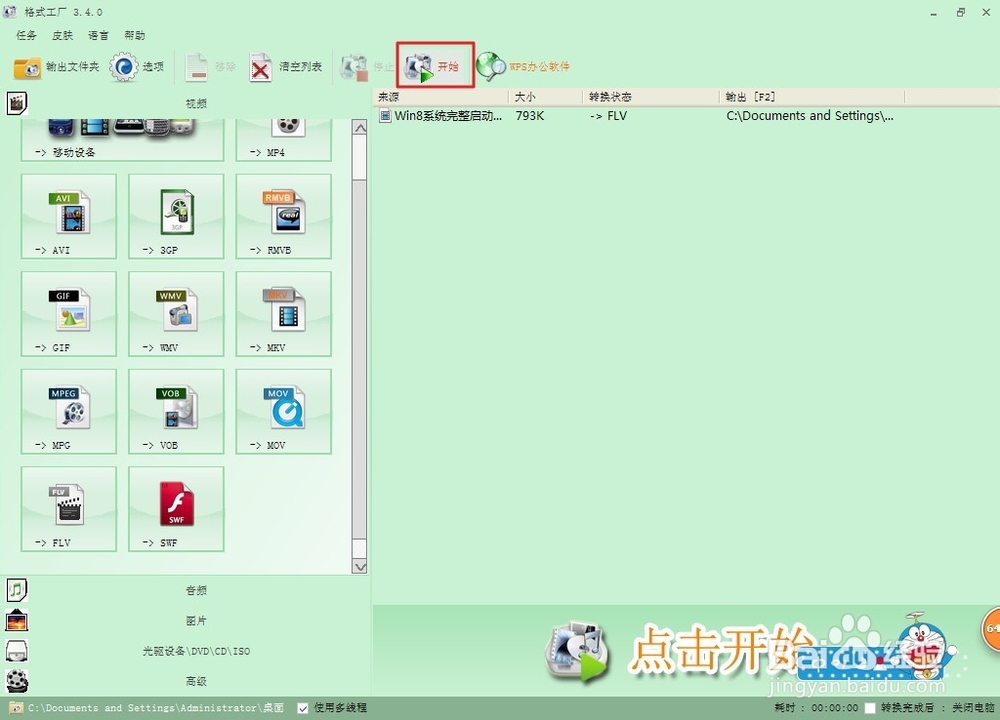Expand the 音频 audio category section
Screen dimensions: 1000x720
(196, 590)
